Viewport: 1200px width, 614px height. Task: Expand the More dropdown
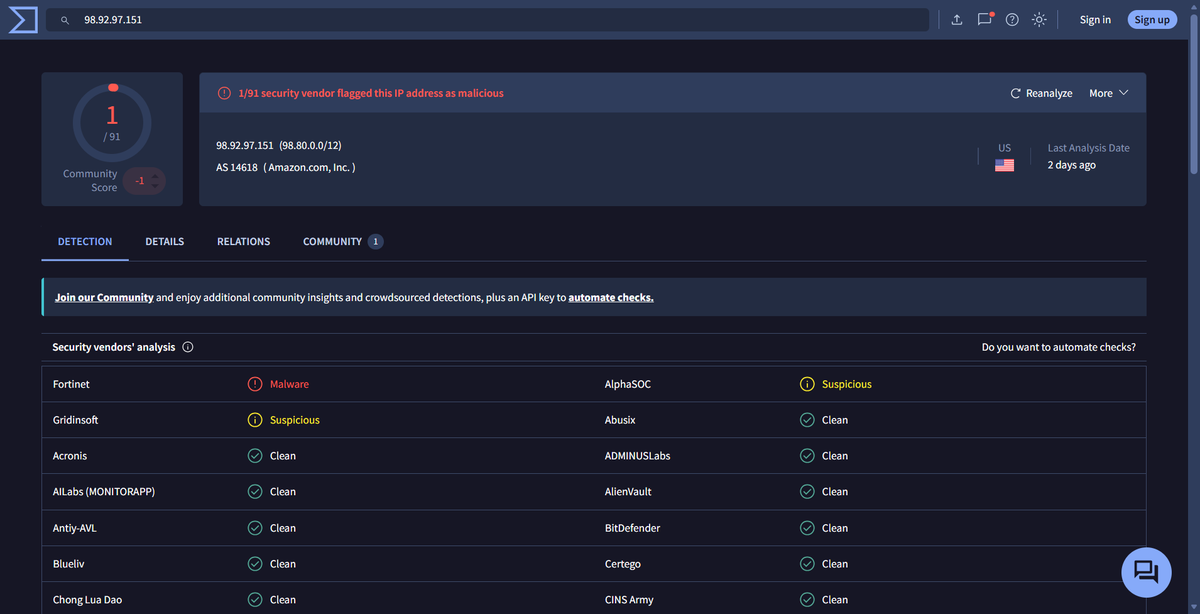pos(1108,93)
